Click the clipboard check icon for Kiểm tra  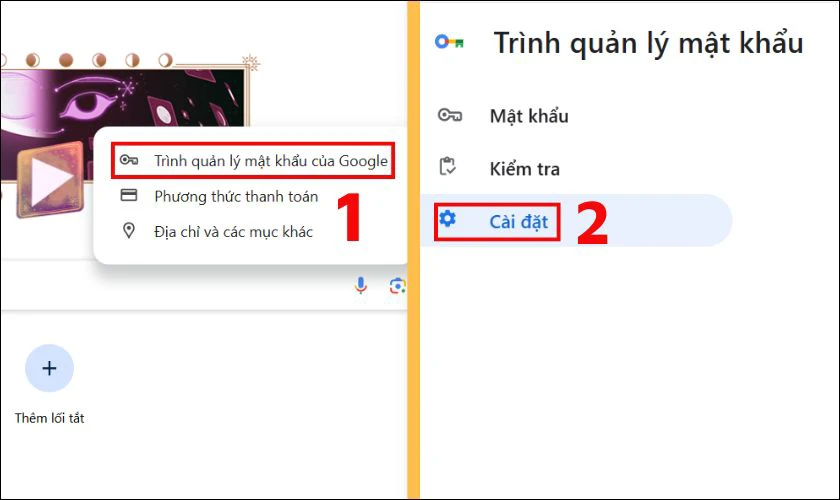449,168
